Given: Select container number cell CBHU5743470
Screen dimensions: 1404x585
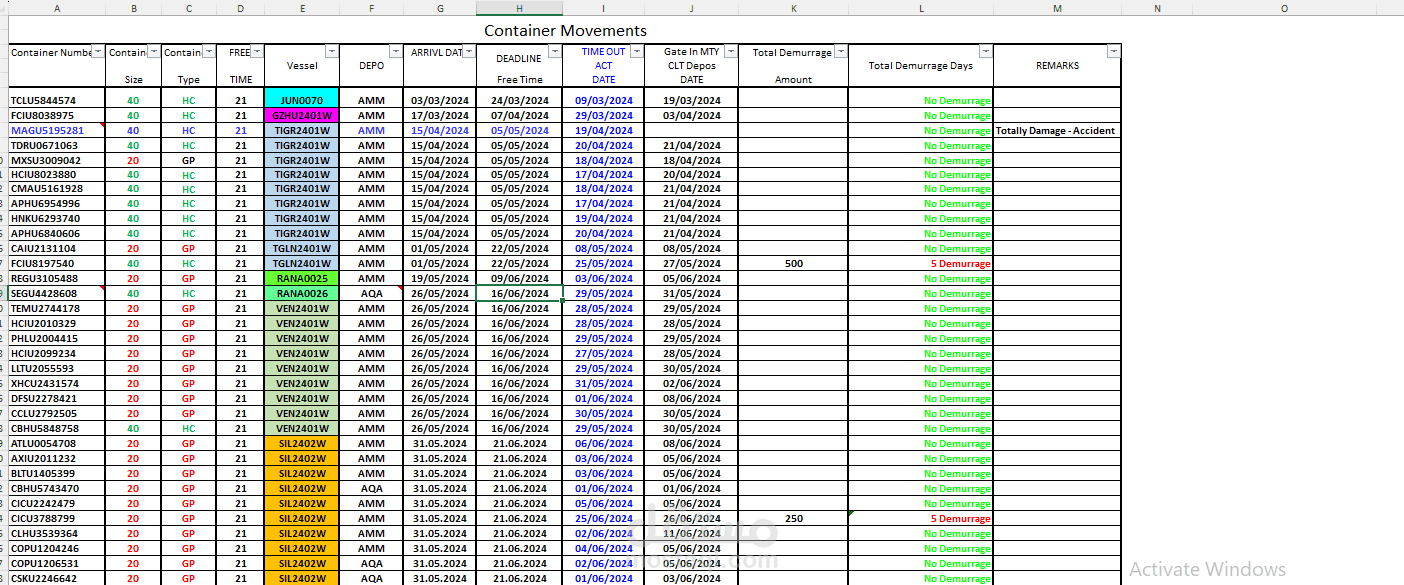Looking at the screenshot, I should [x=56, y=489].
